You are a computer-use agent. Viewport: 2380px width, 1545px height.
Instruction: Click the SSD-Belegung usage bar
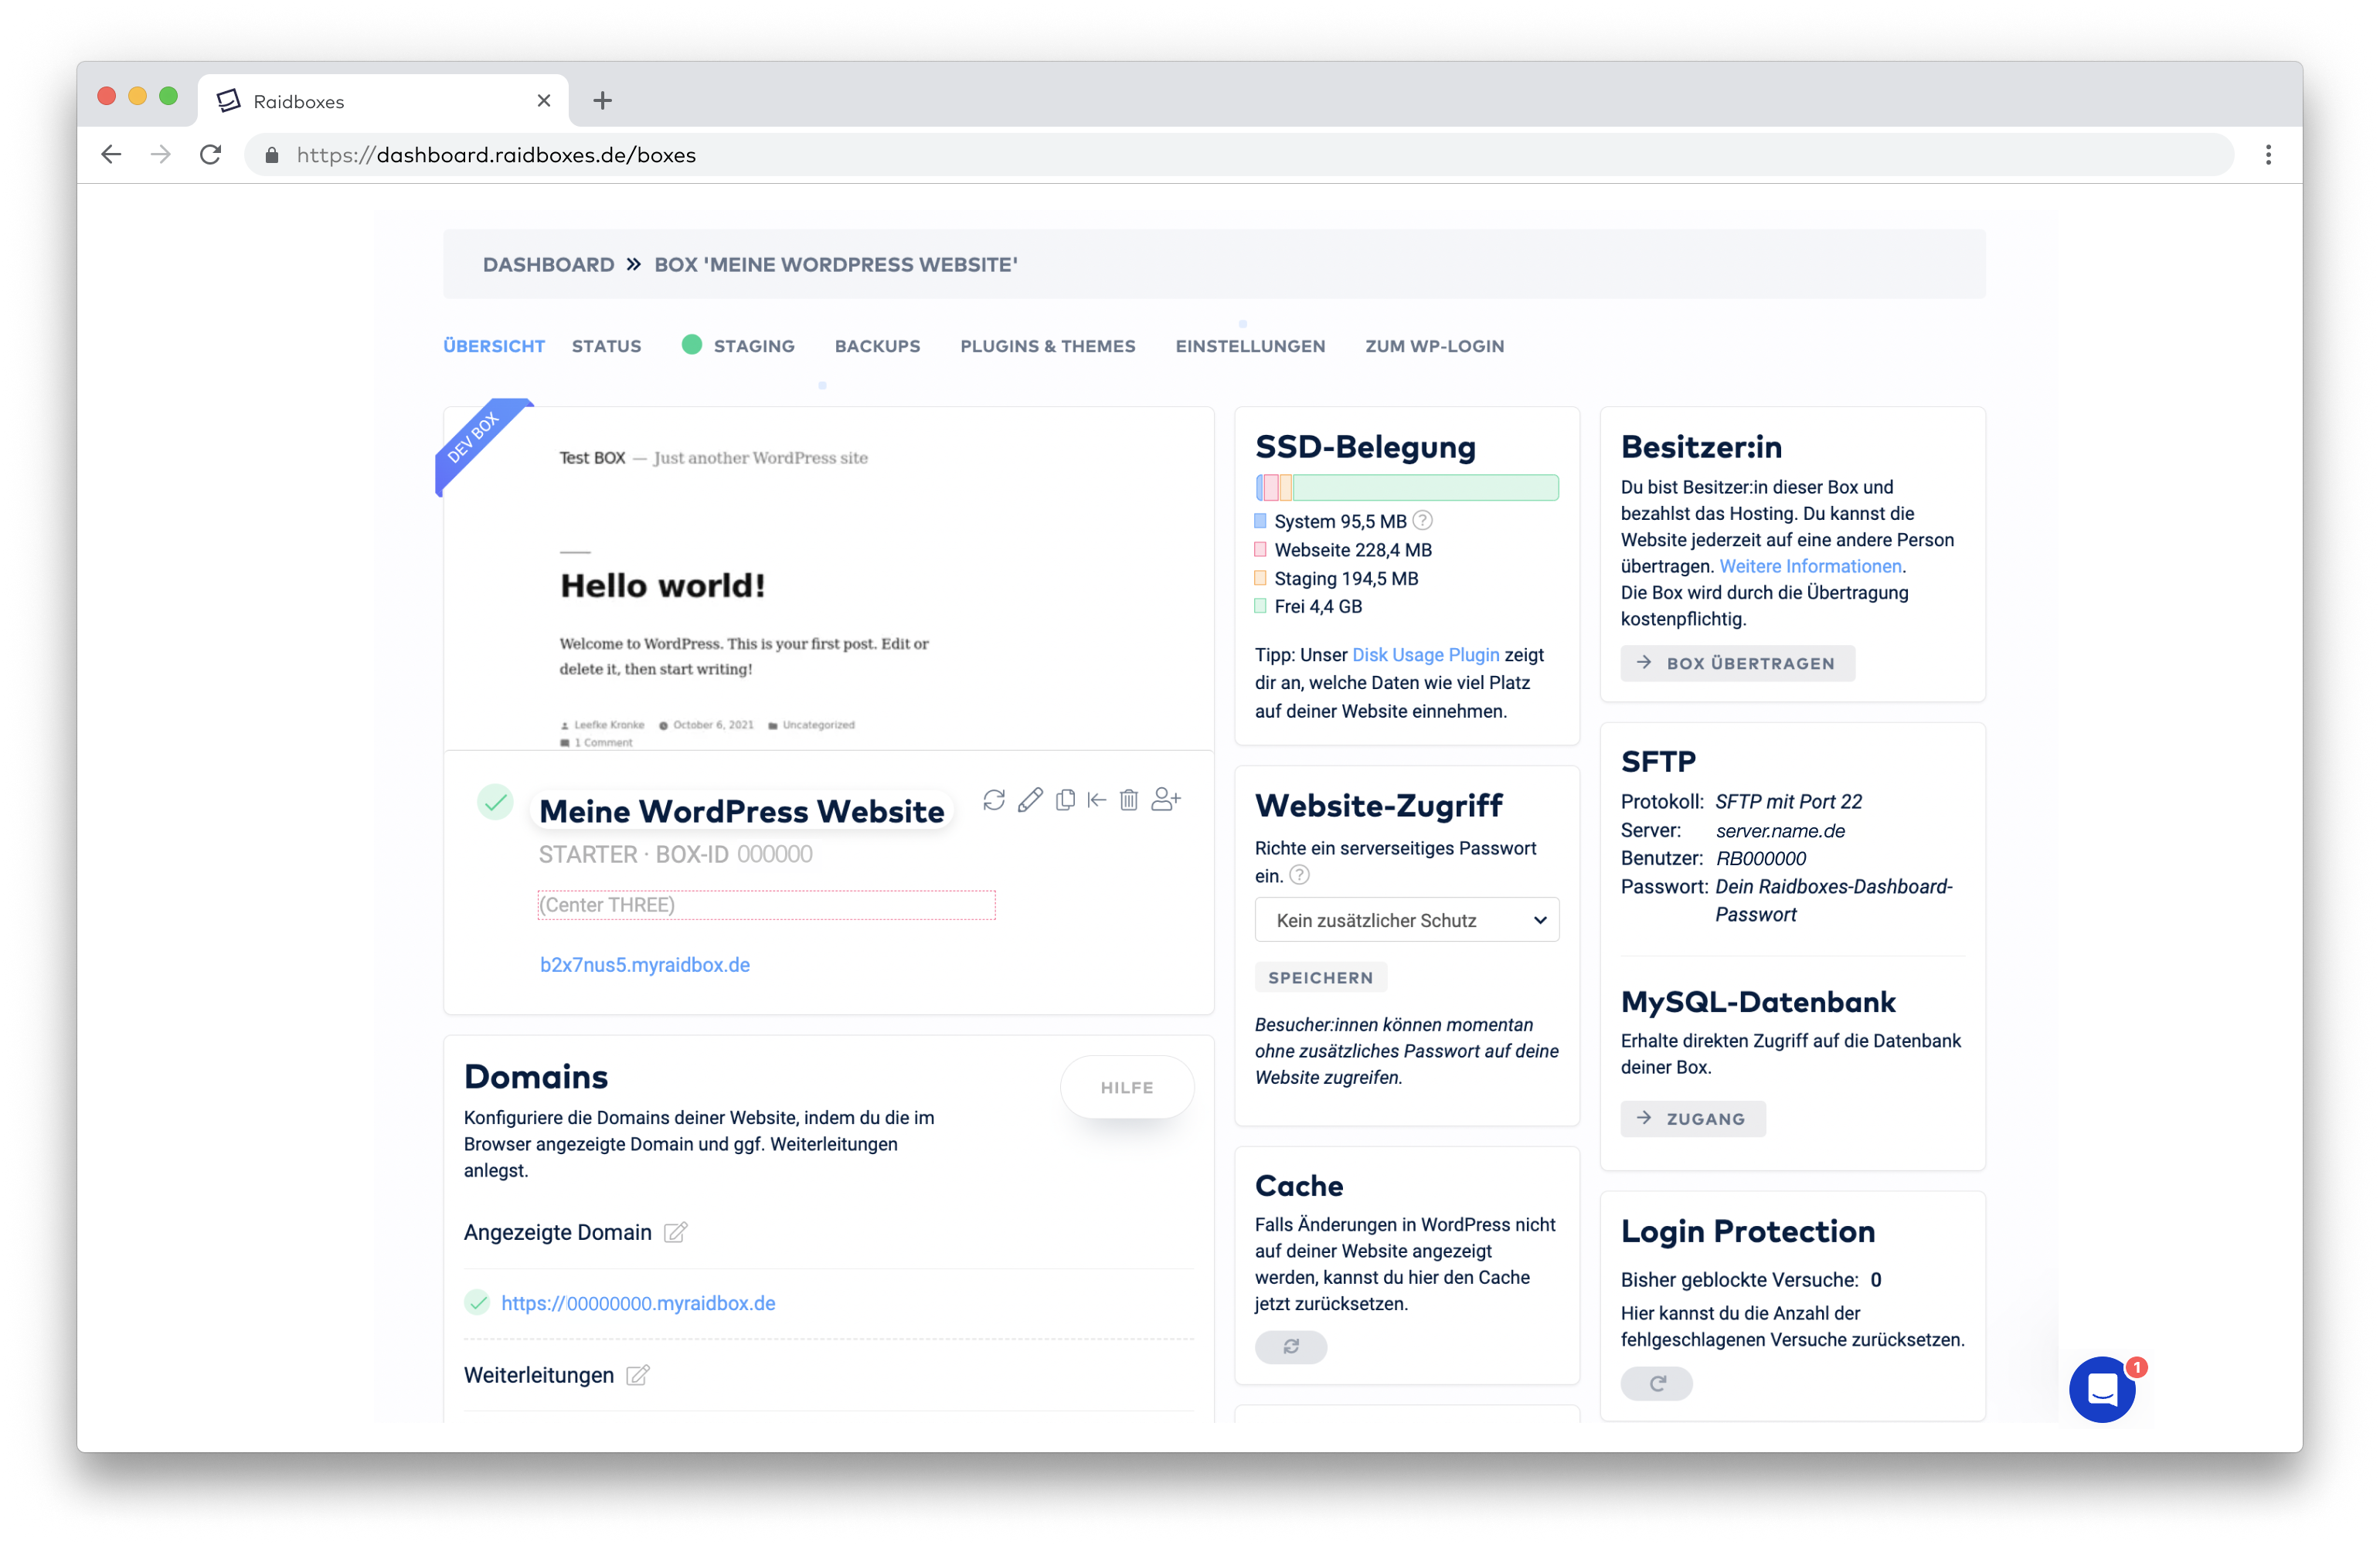(1406, 487)
